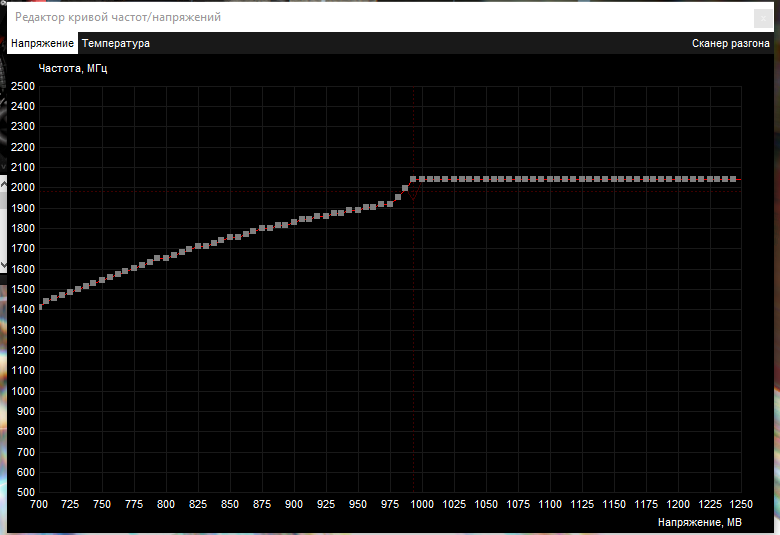Image resolution: width=780 pixels, height=535 pixels.
Task: Click the 2400 frequency axis label
Action: pos(23,106)
